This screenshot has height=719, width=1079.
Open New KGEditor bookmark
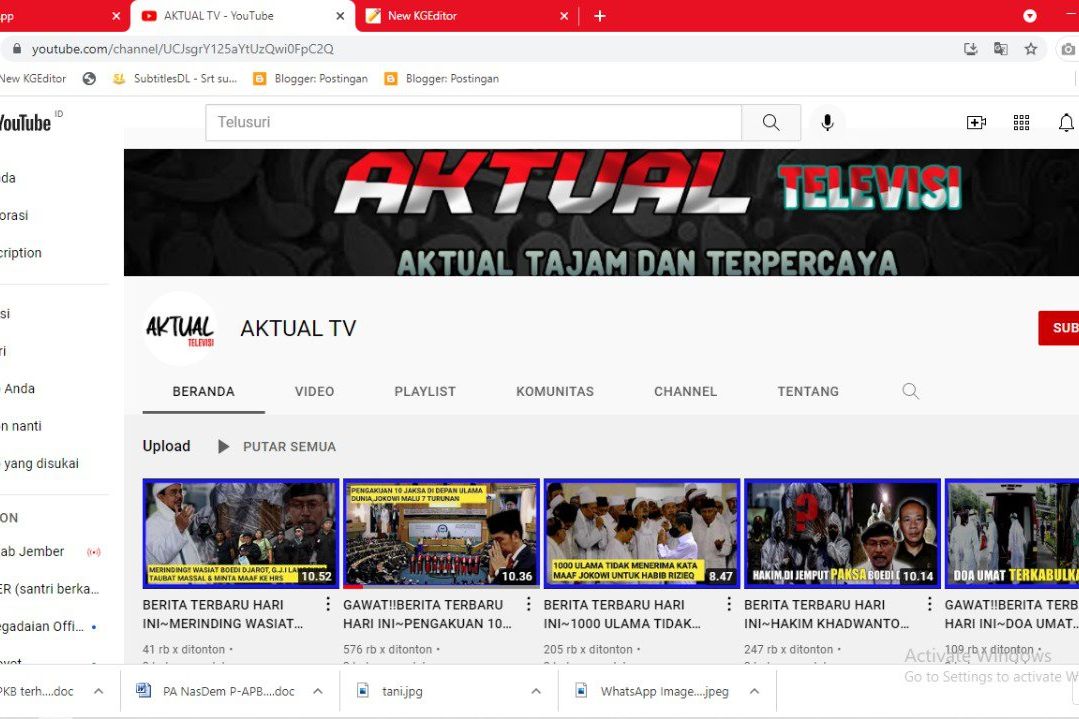click(x=33, y=78)
